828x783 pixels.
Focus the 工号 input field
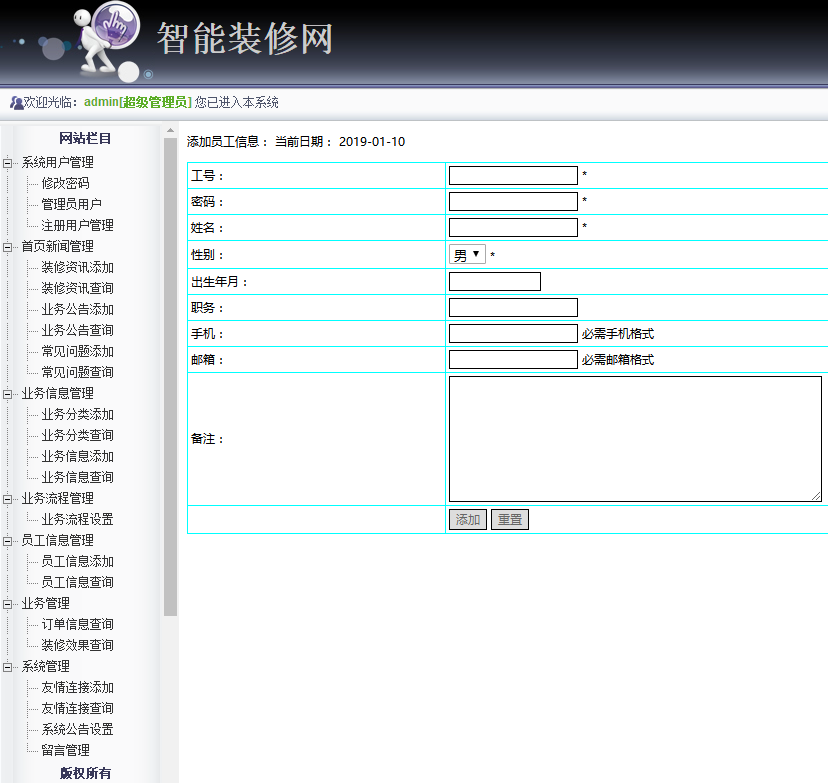point(513,175)
